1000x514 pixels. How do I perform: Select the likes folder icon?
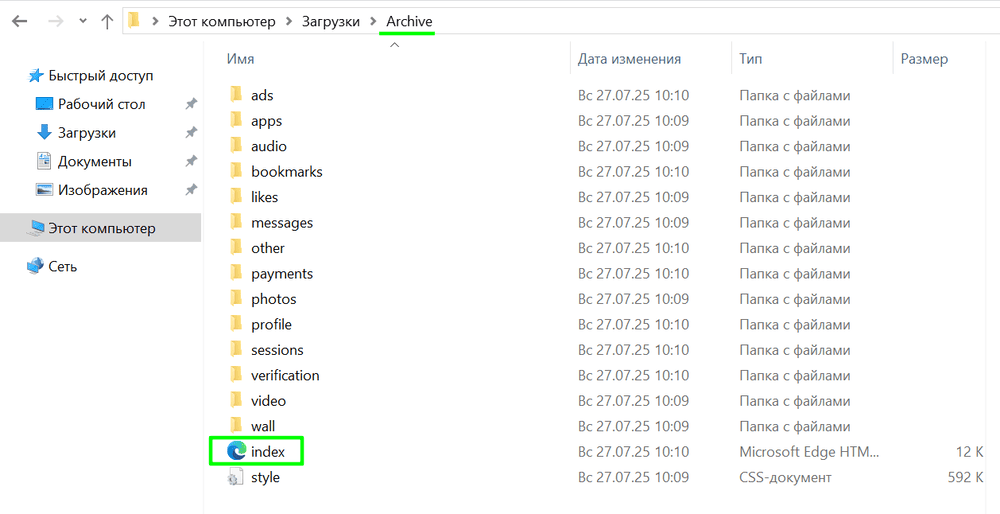[x=236, y=196]
